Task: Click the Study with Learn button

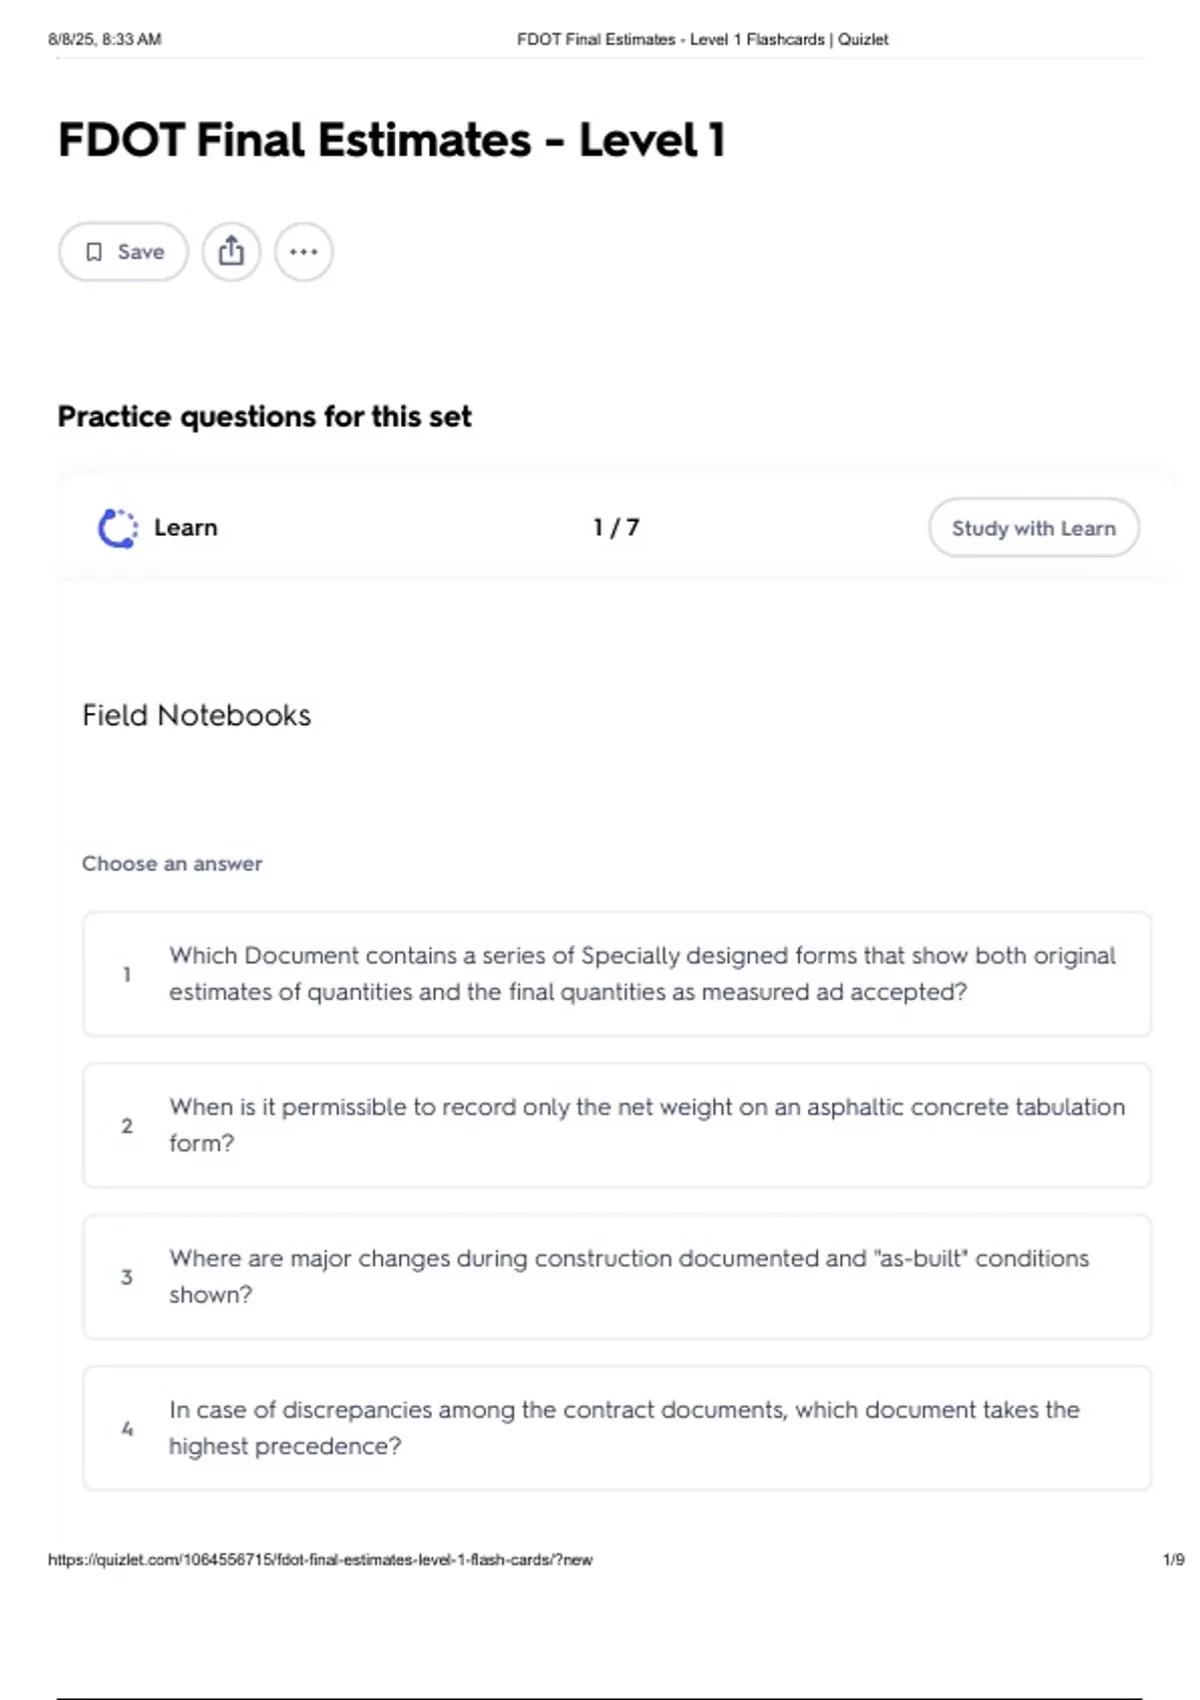Action: 1034,528
